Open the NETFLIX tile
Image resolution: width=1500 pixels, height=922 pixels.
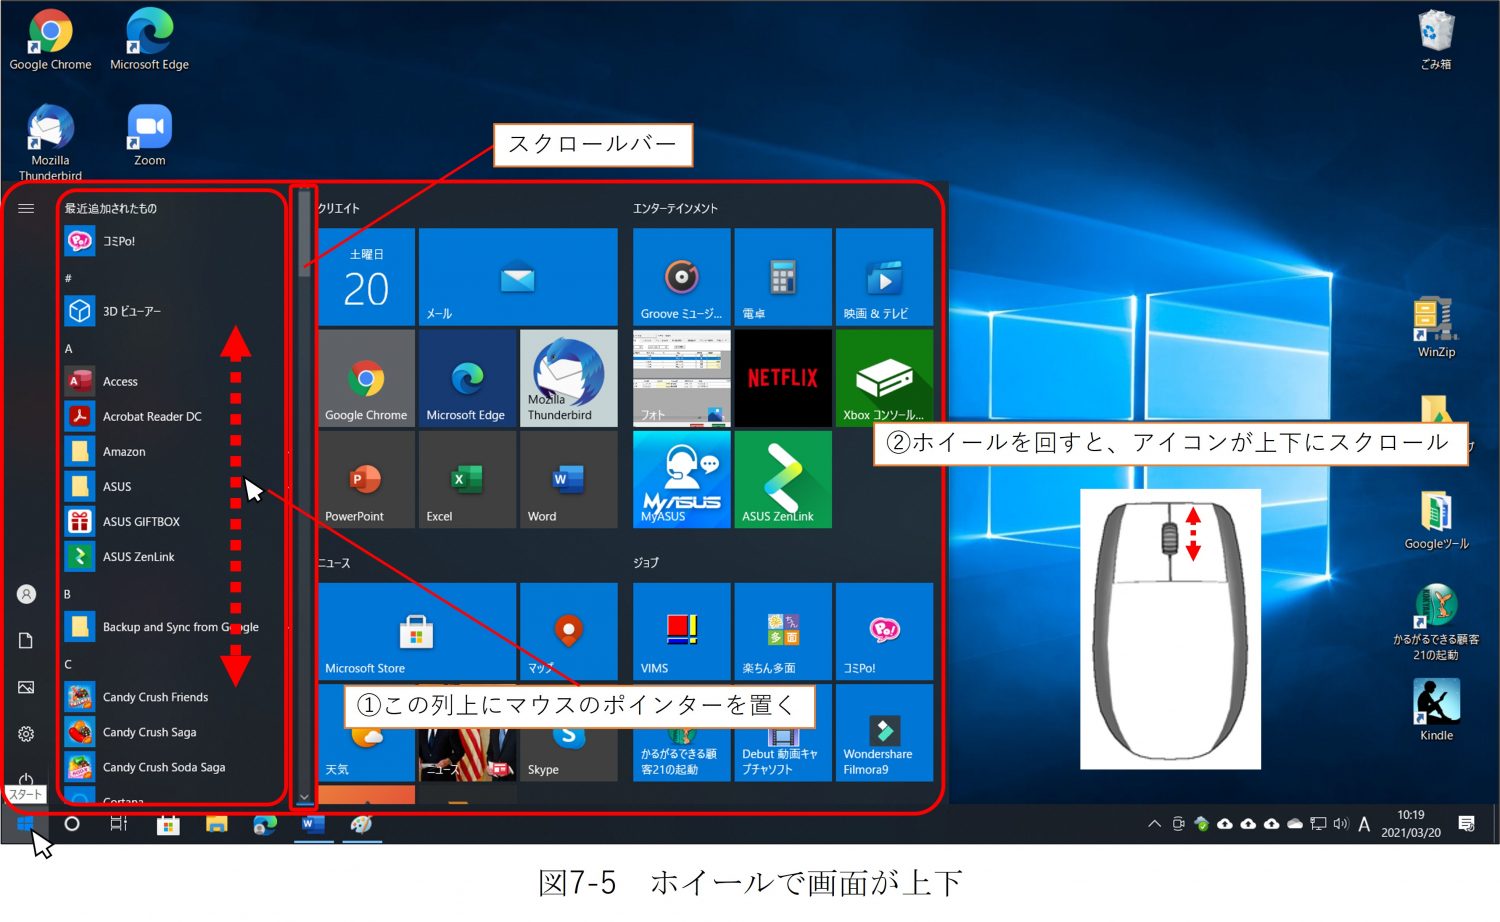[783, 378]
